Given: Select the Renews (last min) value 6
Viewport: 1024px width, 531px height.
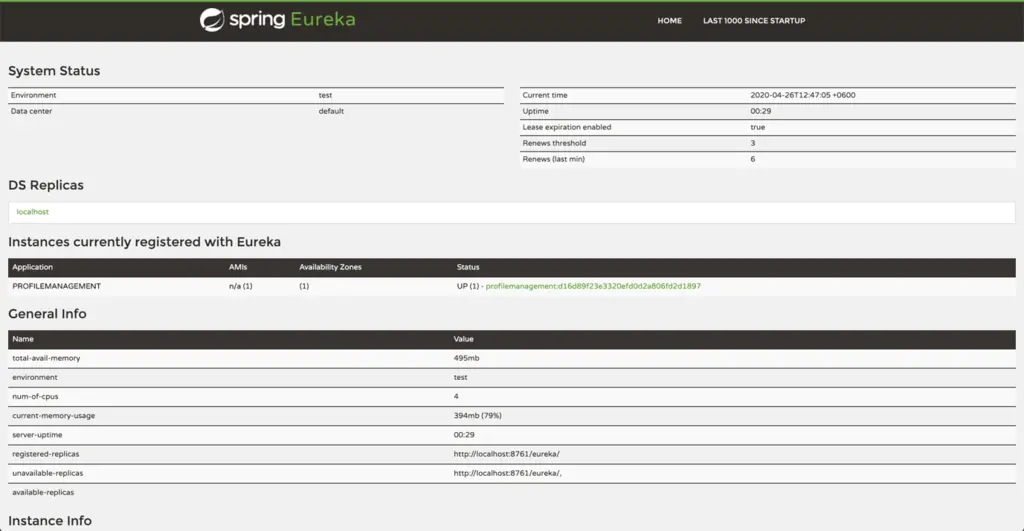Looking at the screenshot, I should tap(752, 159).
